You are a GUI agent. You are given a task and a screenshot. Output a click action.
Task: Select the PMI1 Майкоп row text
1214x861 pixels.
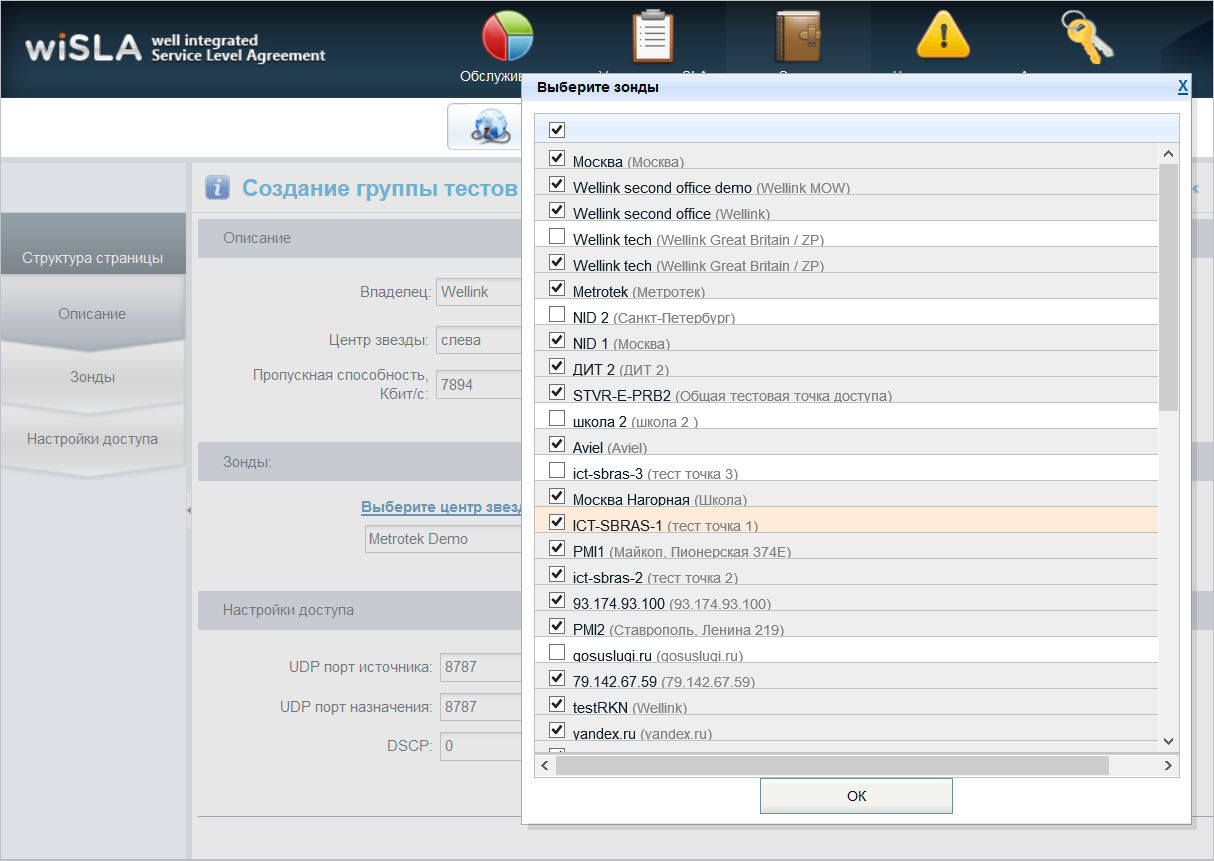(682, 552)
